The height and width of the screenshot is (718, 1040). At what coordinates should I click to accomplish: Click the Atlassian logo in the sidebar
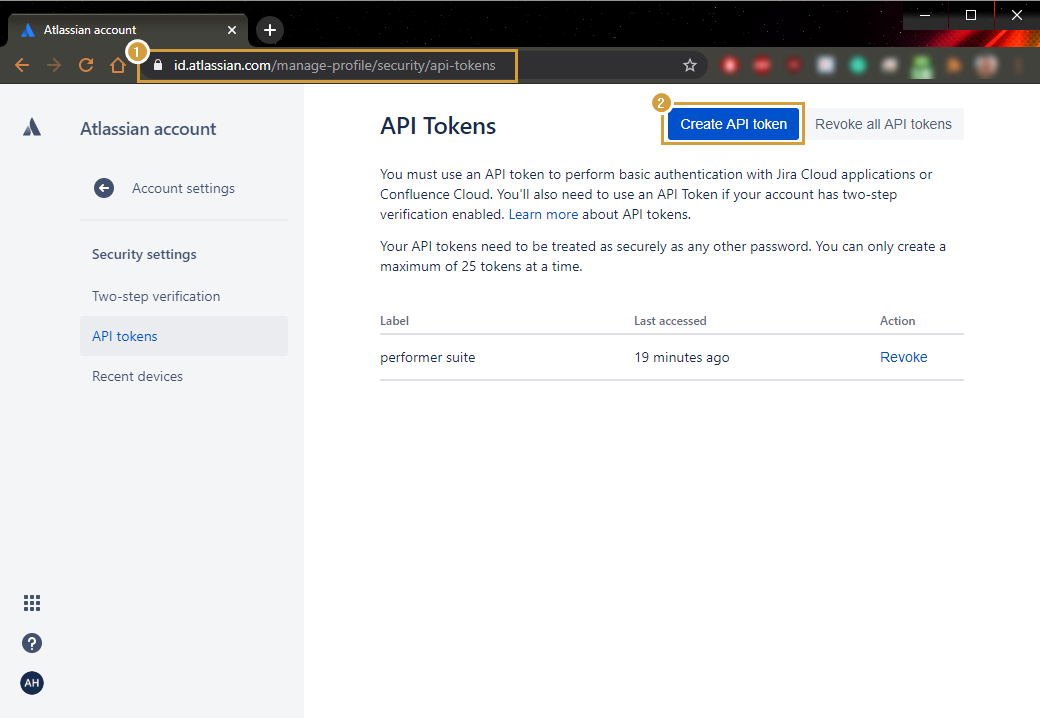32,127
